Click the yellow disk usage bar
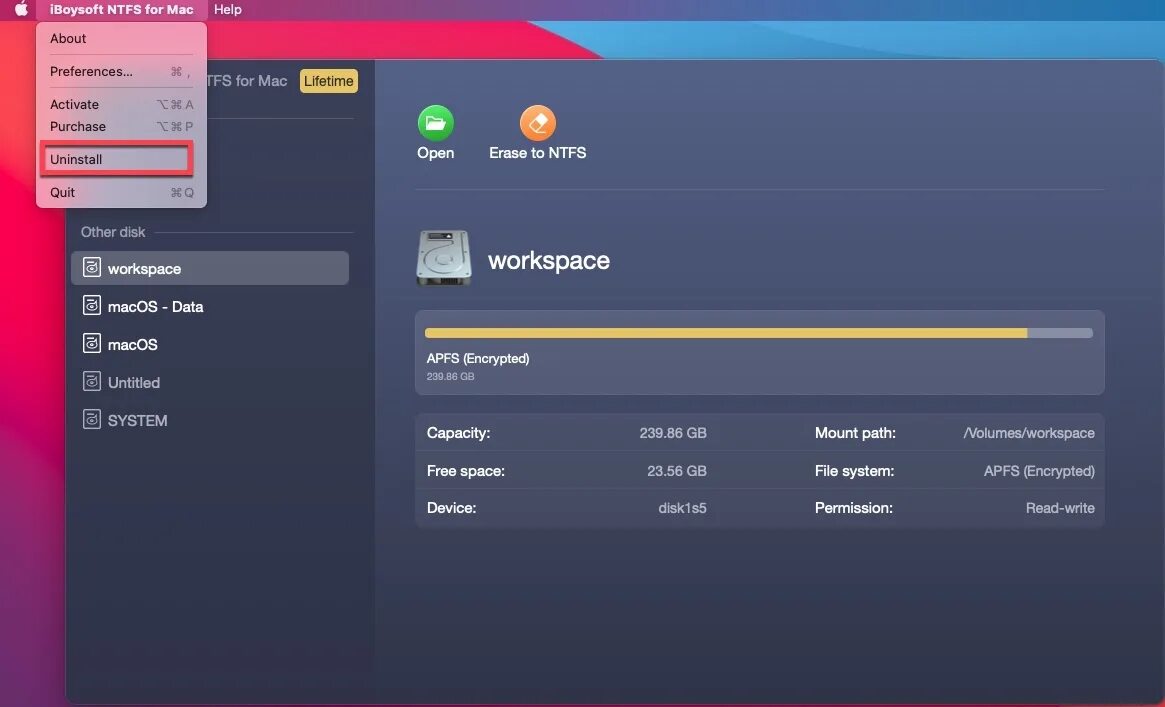The width and height of the screenshot is (1165, 707). point(759,333)
